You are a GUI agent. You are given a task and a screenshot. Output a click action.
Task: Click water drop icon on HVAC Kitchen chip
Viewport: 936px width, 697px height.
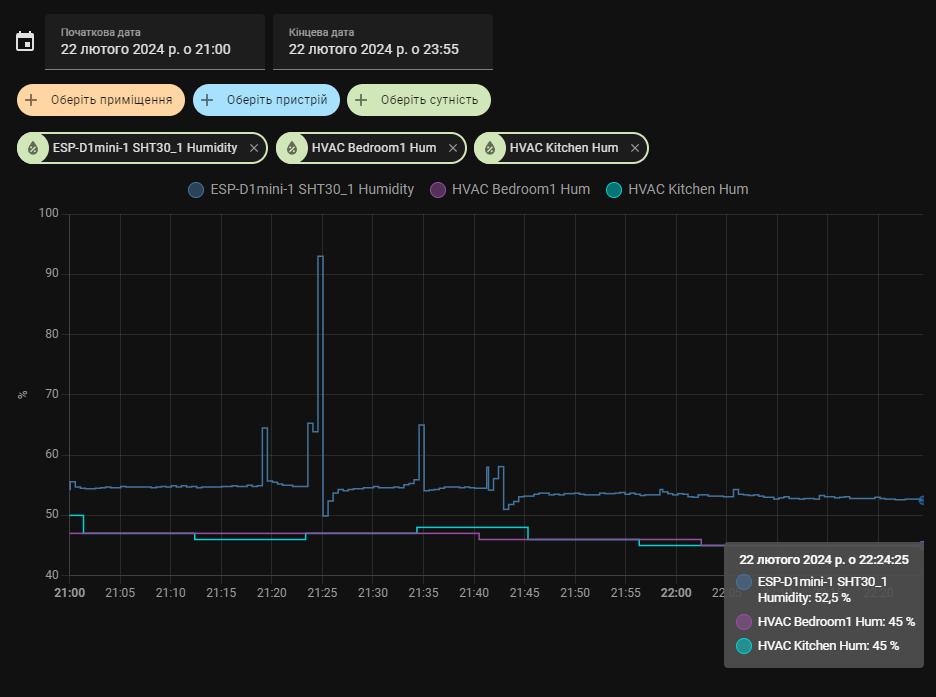[x=490, y=148]
